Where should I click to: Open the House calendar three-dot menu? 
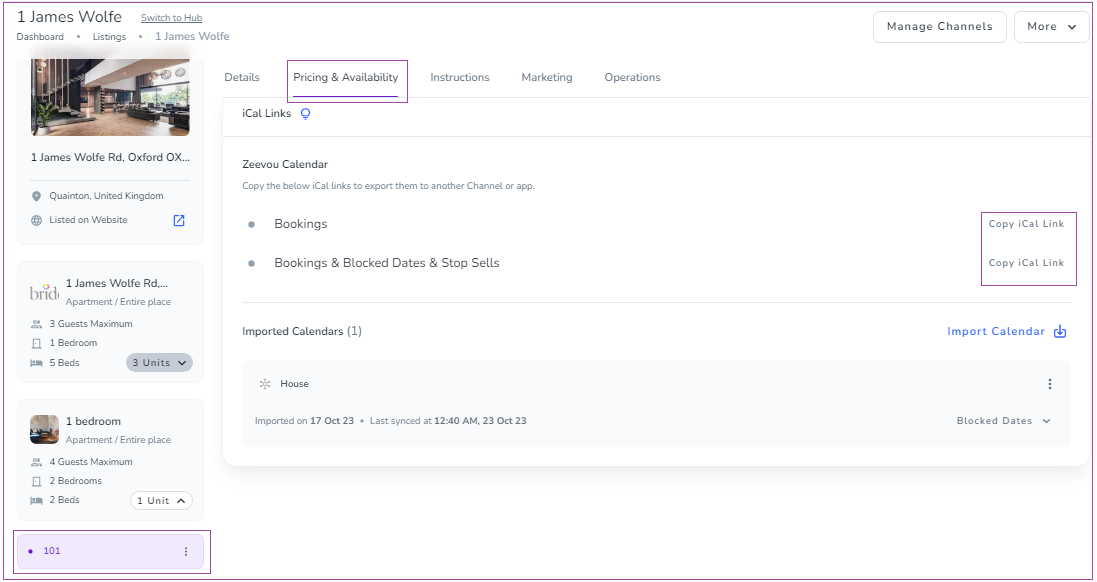pyautogui.click(x=1049, y=384)
